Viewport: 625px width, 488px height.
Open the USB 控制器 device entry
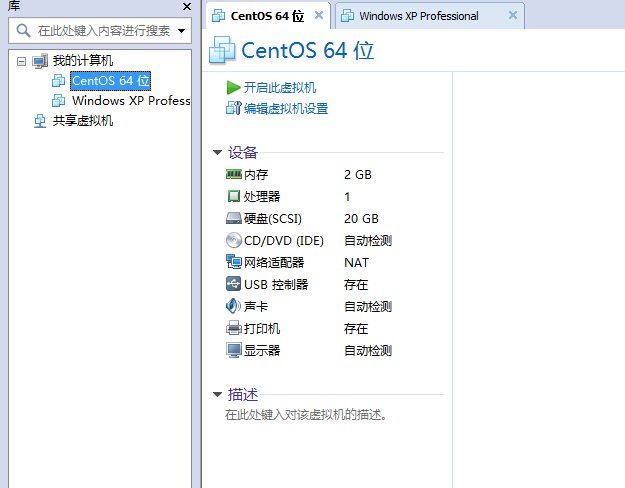tap(276, 284)
